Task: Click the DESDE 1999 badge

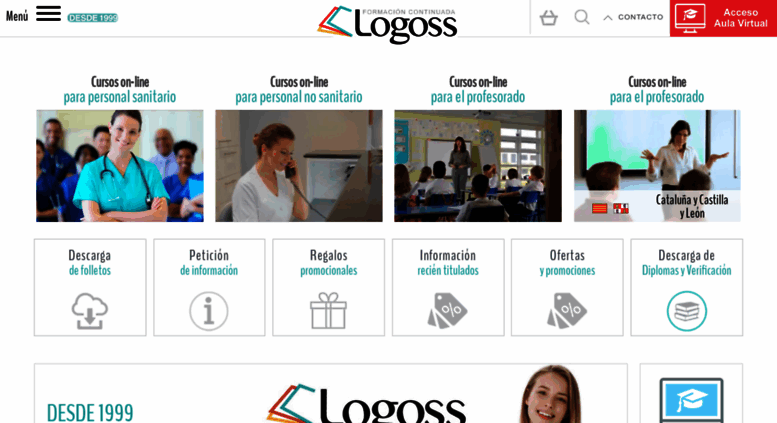Action: [x=93, y=18]
